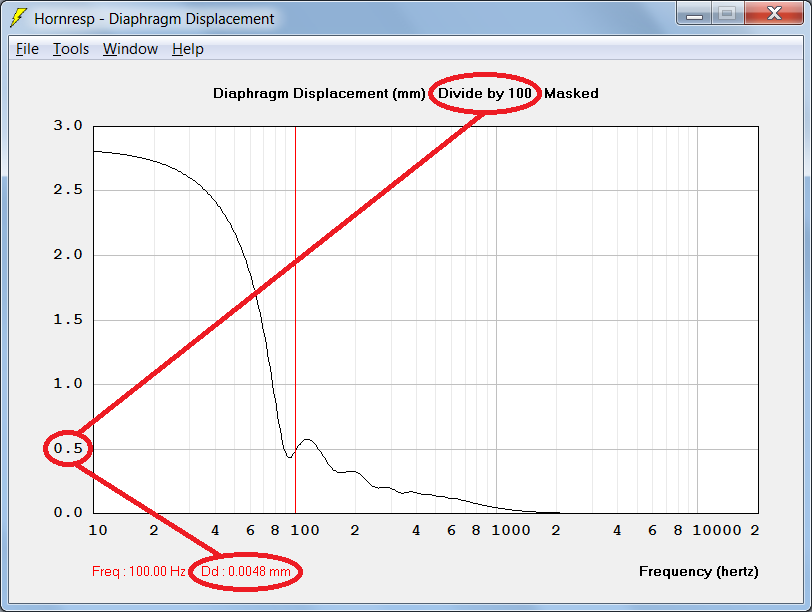Click the 'Diaphragm Displacement (mm)' chart title
Viewport: 812px width, 612px height.
click(319, 93)
